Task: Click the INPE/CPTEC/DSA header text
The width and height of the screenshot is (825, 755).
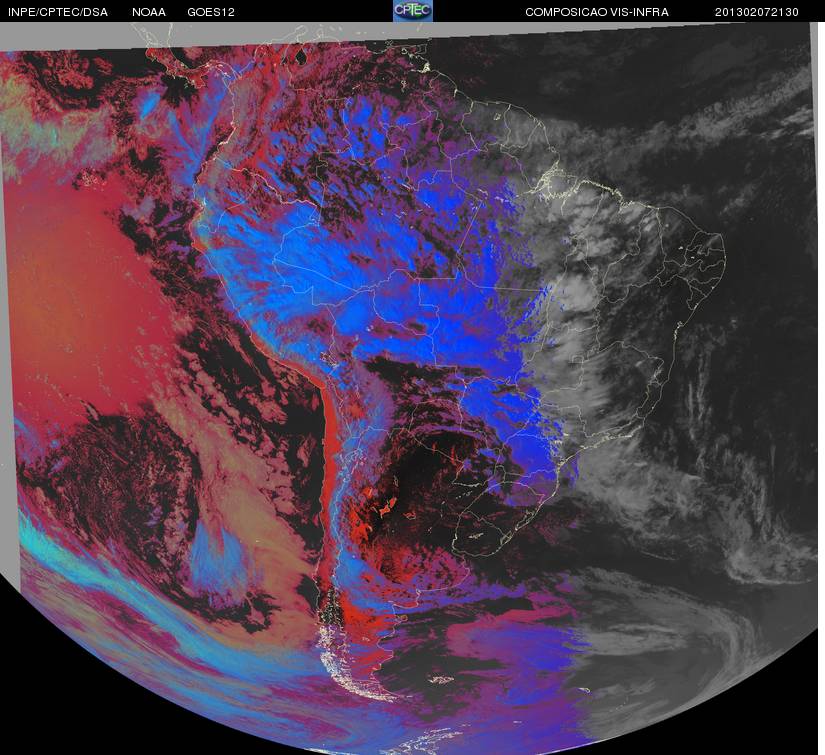Action: coord(58,12)
